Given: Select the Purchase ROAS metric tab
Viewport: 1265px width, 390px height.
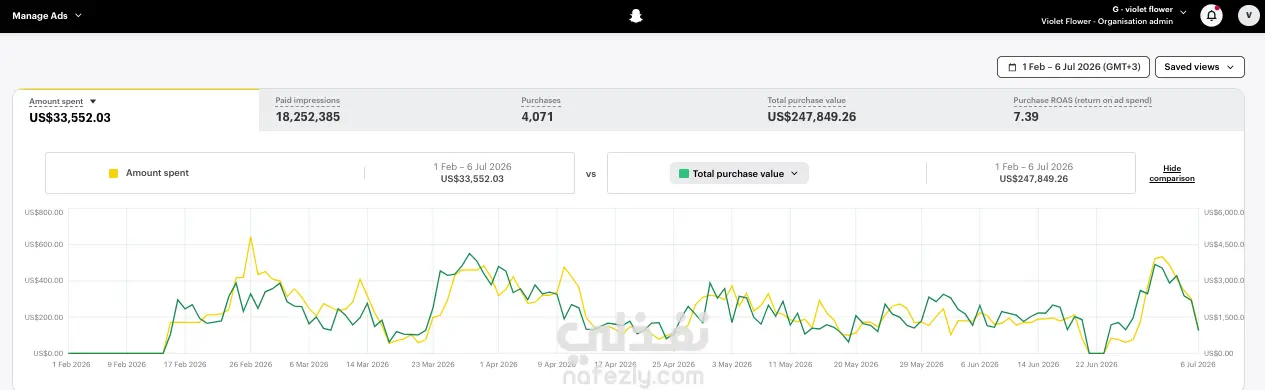Looking at the screenshot, I should coord(1121,109).
